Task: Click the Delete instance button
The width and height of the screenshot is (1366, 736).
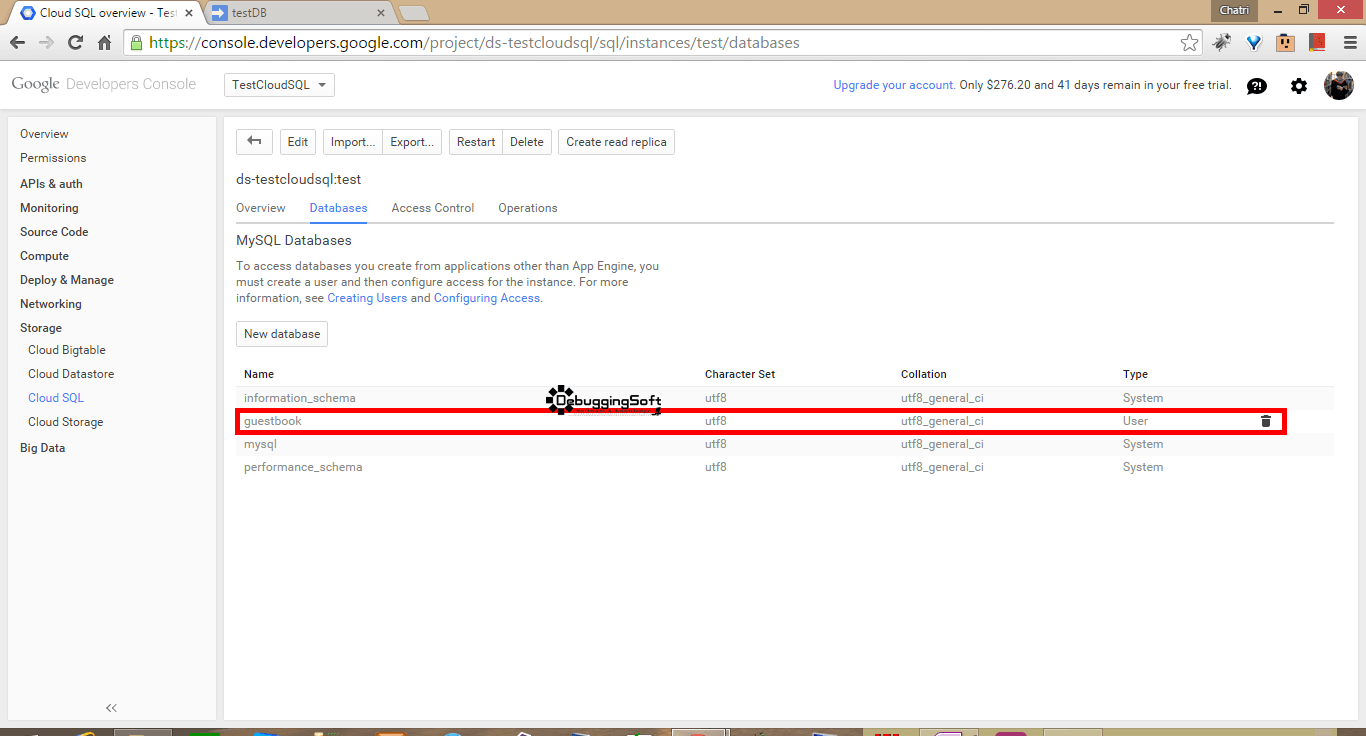Action: pos(527,142)
